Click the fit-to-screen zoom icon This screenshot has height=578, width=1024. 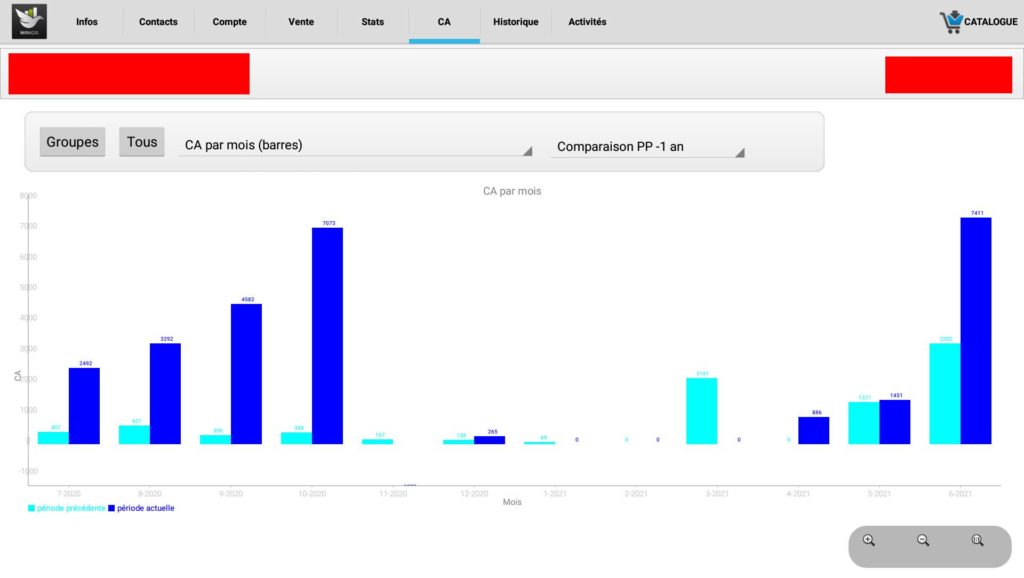(x=977, y=540)
